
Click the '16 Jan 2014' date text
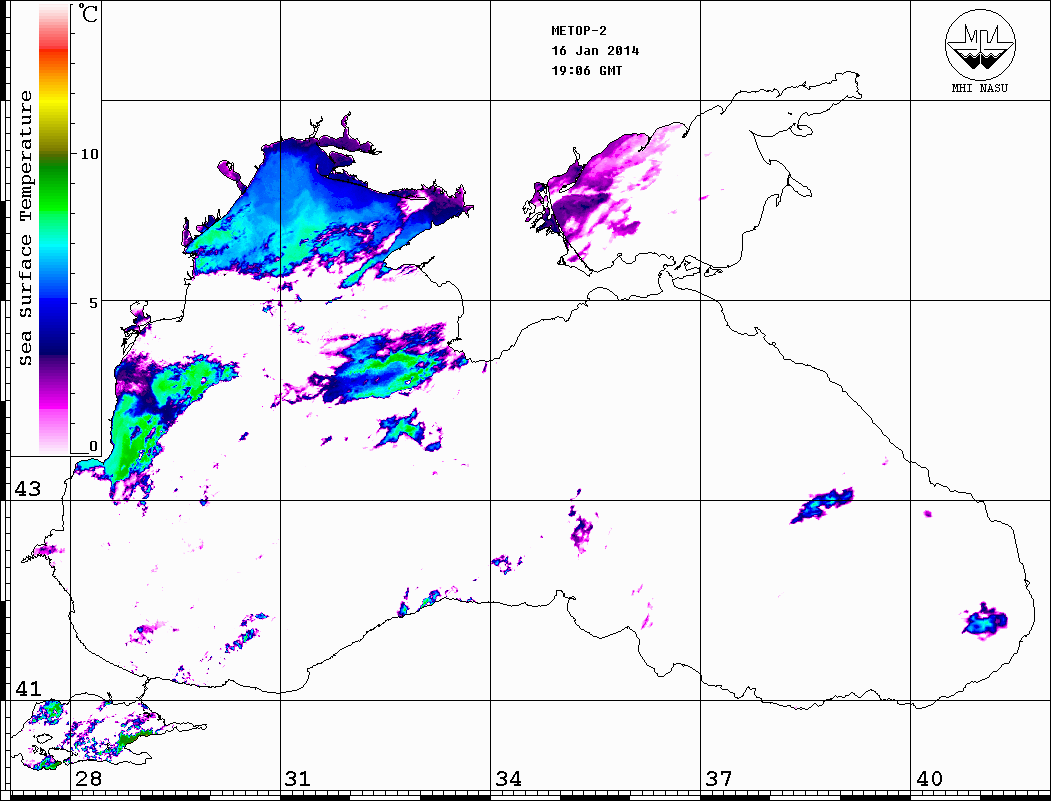[x=595, y=51]
